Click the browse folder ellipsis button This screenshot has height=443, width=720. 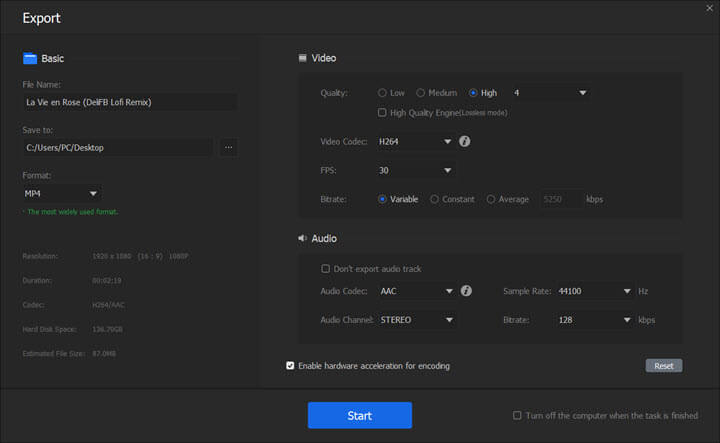coord(228,147)
